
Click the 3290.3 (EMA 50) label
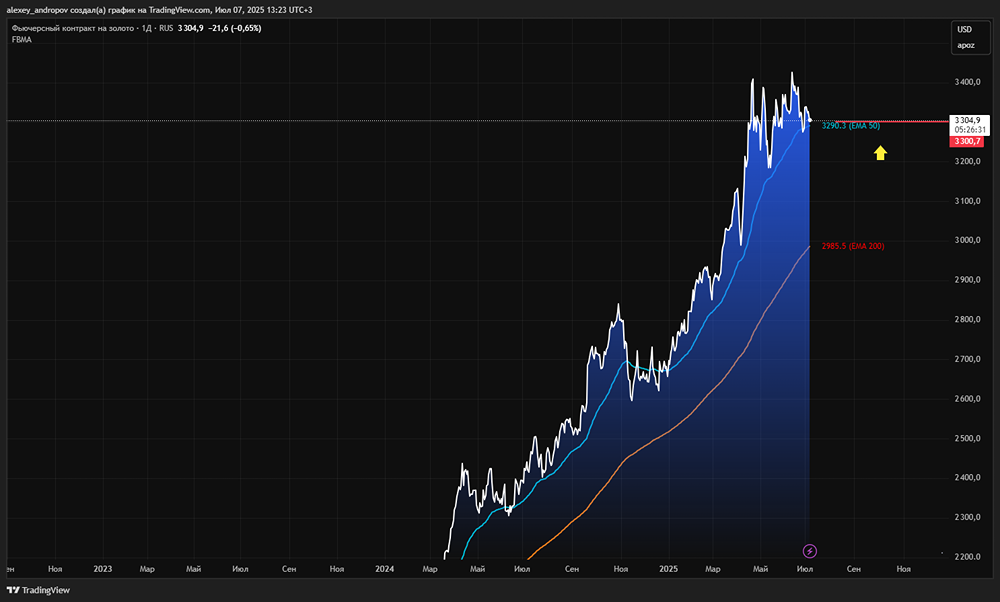(x=851, y=126)
